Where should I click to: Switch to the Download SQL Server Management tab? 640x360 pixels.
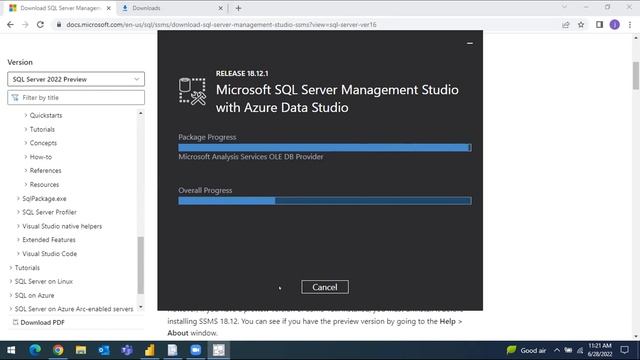pyautogui.click(x=60, y=8)
